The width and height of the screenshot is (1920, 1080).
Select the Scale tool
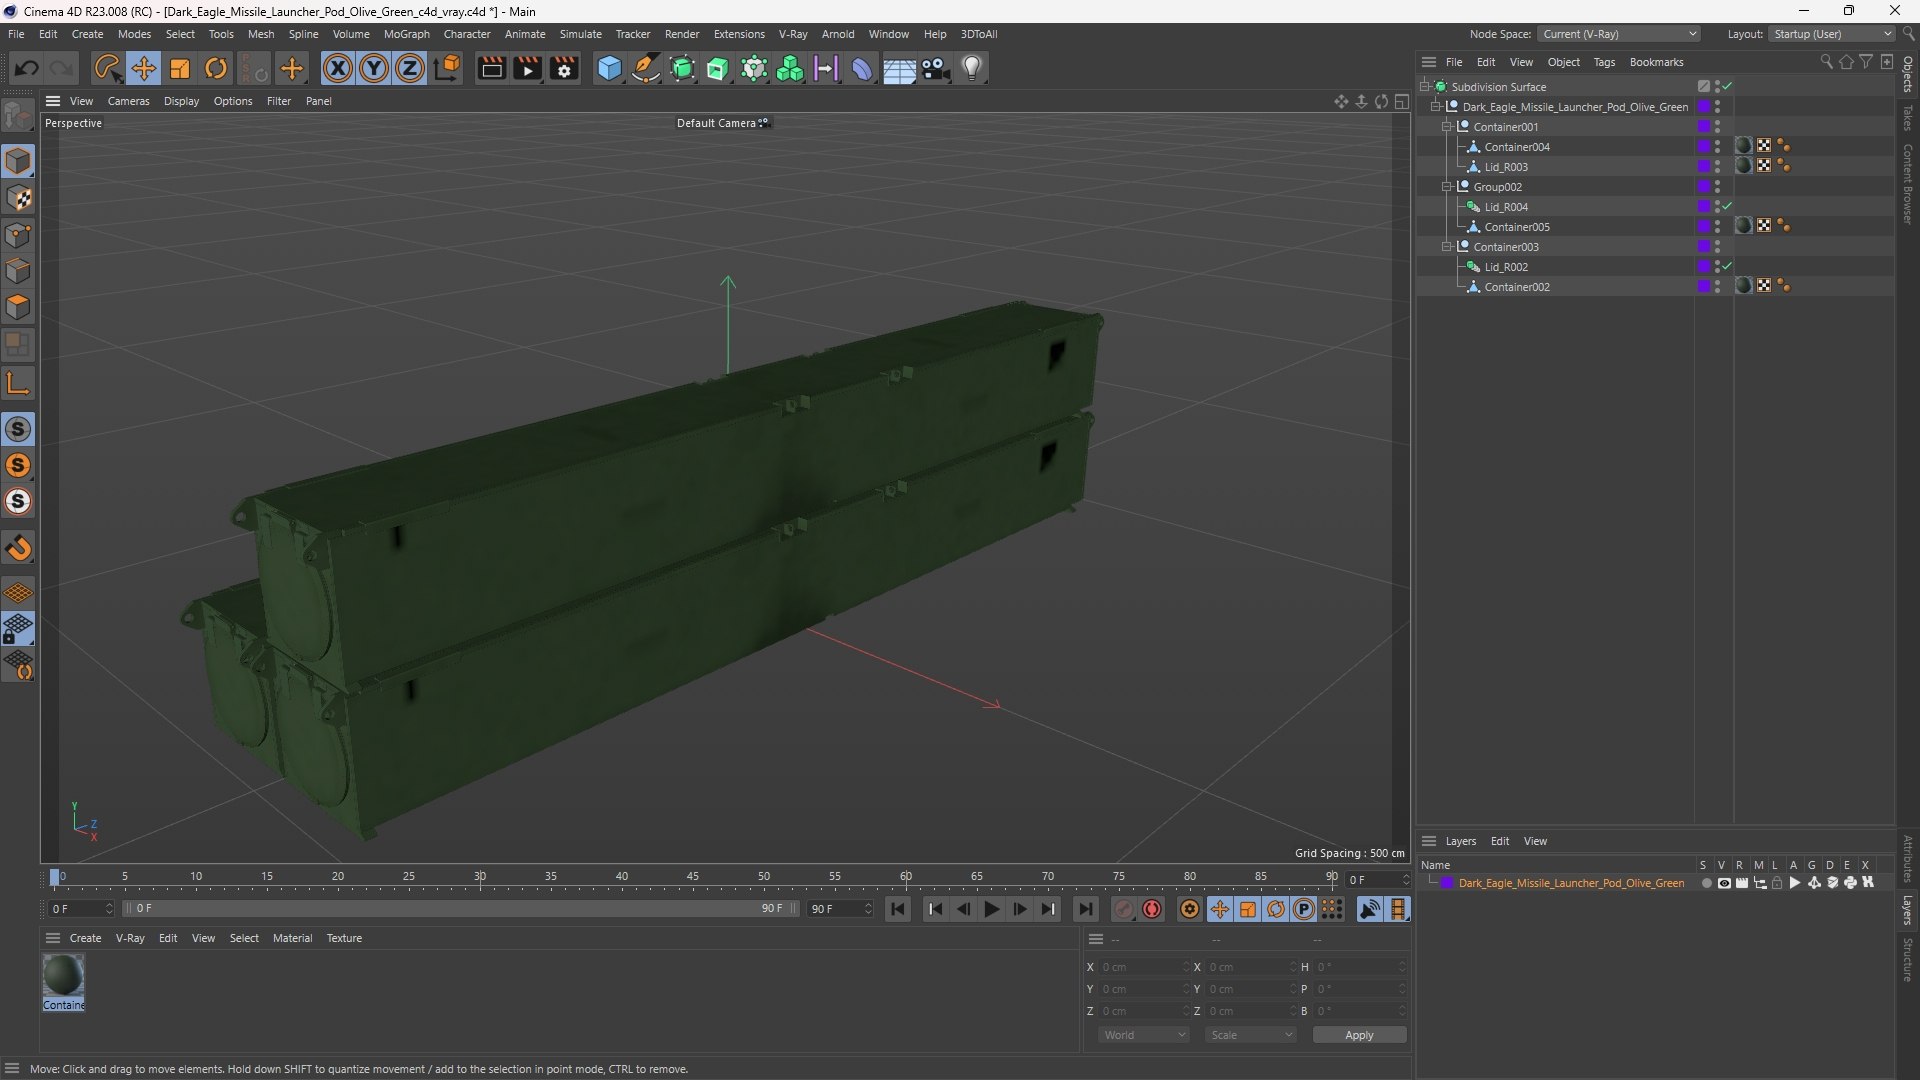pyautogui.click(x=180, y=68)
